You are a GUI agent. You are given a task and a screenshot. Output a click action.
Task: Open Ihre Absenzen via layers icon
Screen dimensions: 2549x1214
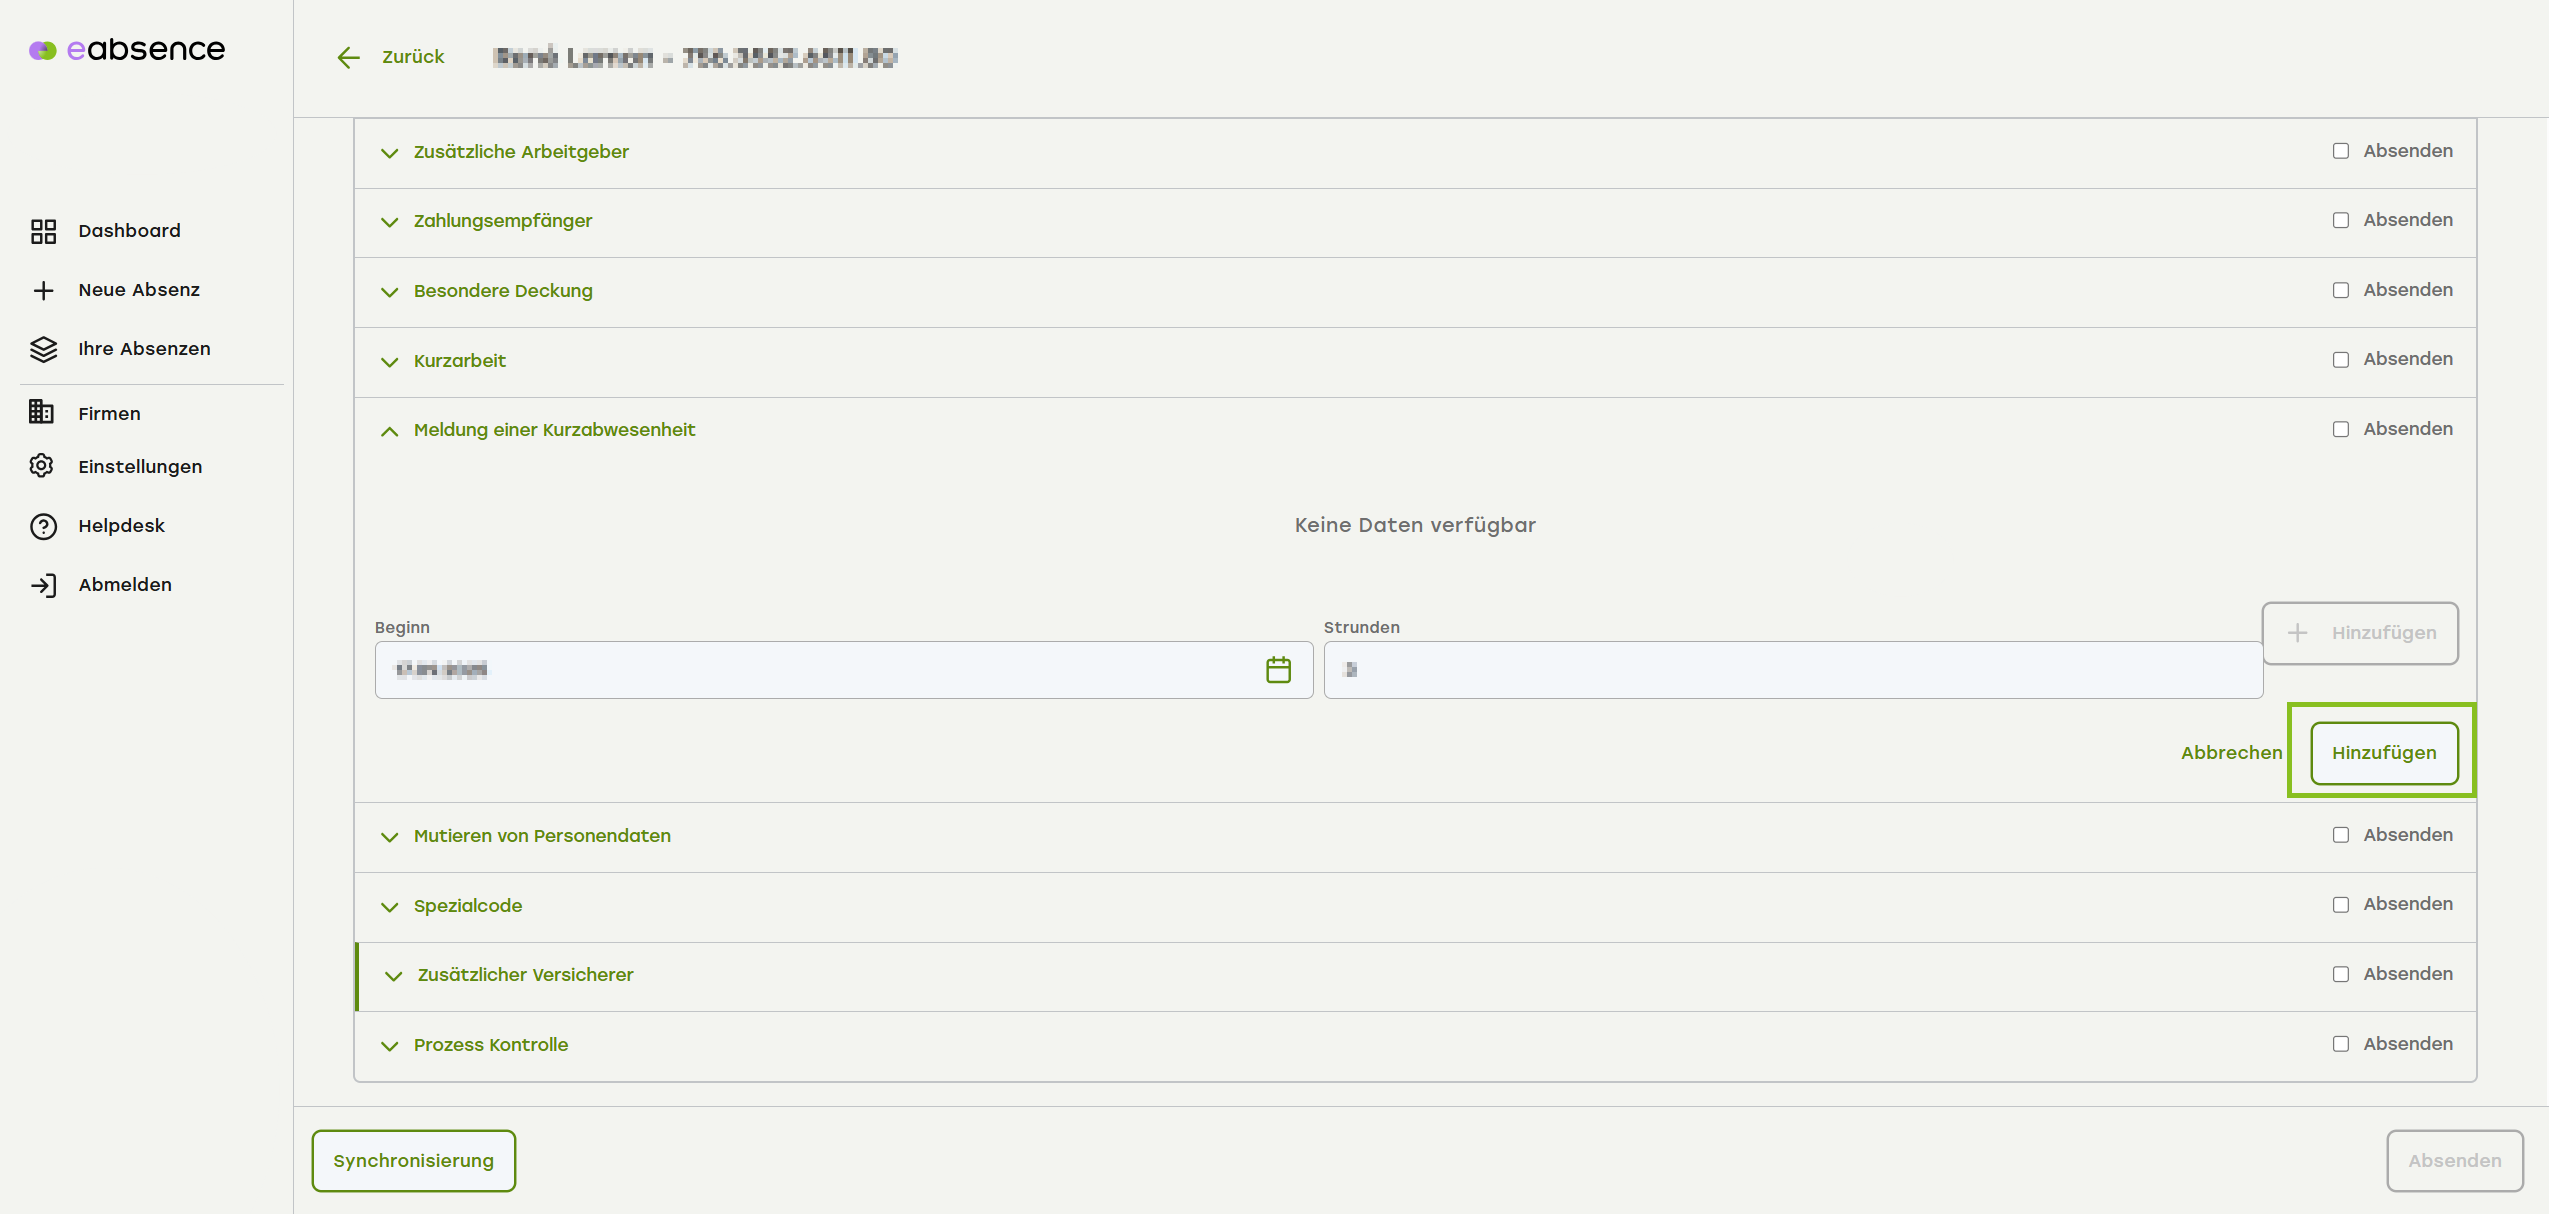43,349
